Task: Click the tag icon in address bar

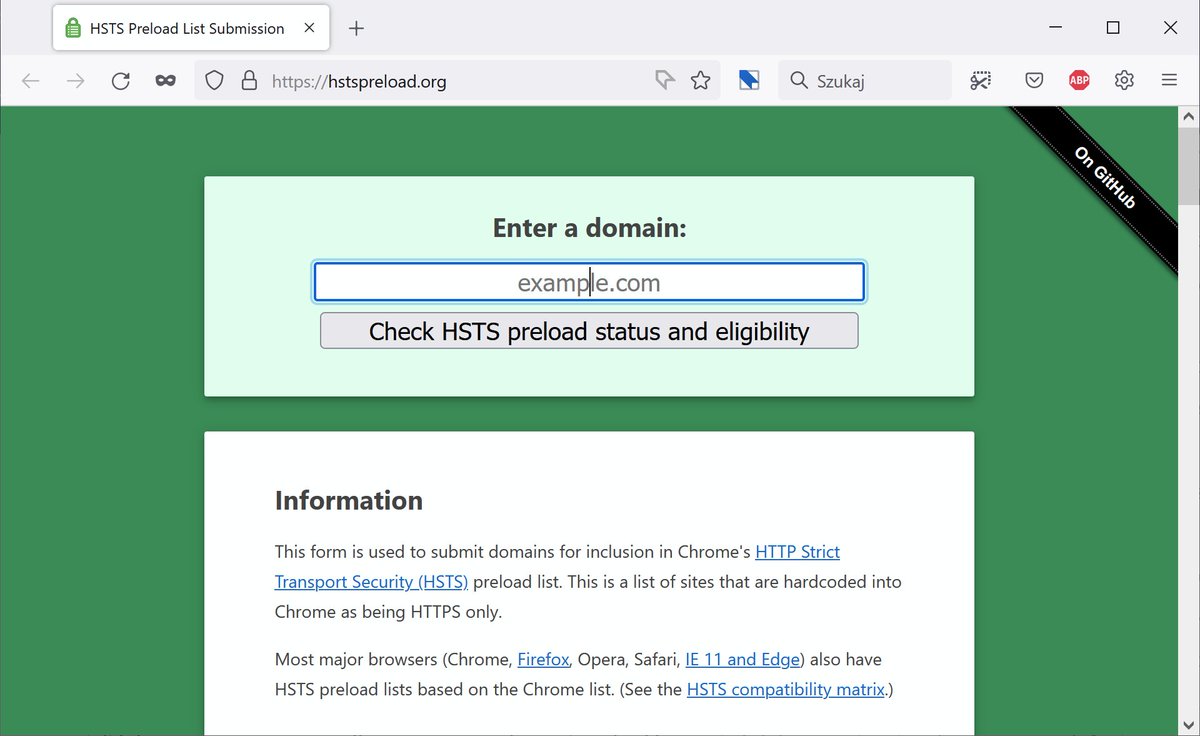Action: click(665, 81)
